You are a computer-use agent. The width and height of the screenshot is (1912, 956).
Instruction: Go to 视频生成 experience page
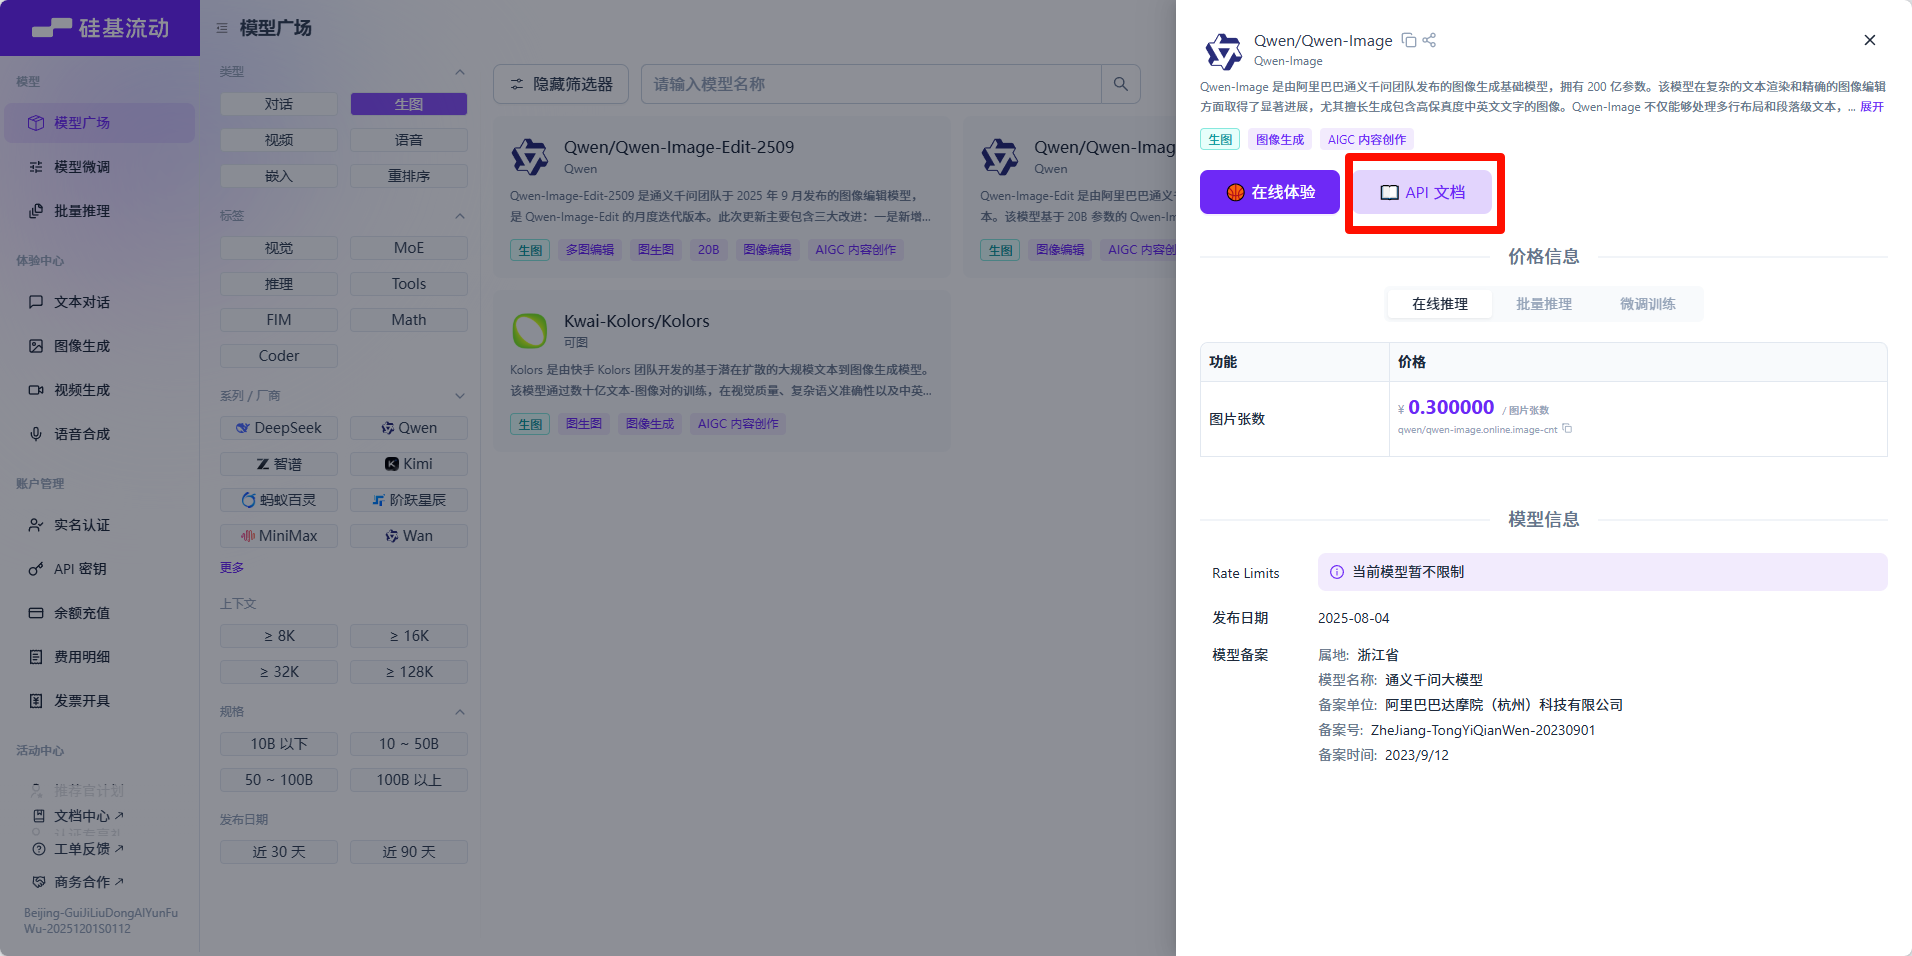tap(99, 390)
